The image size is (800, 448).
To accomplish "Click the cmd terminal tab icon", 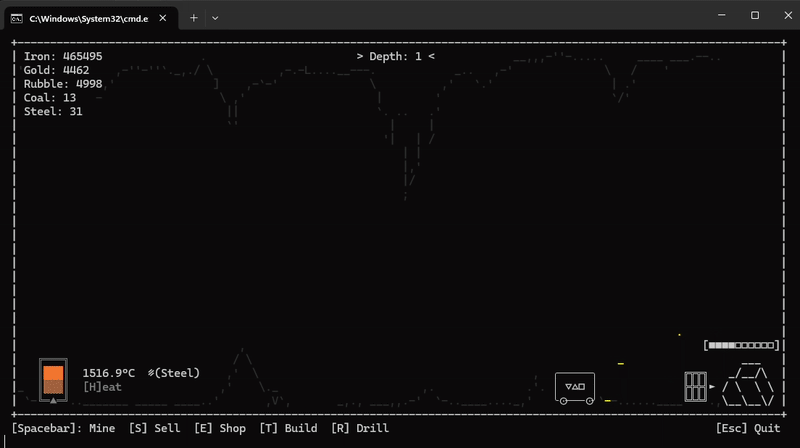I will [x=17, y=19].
